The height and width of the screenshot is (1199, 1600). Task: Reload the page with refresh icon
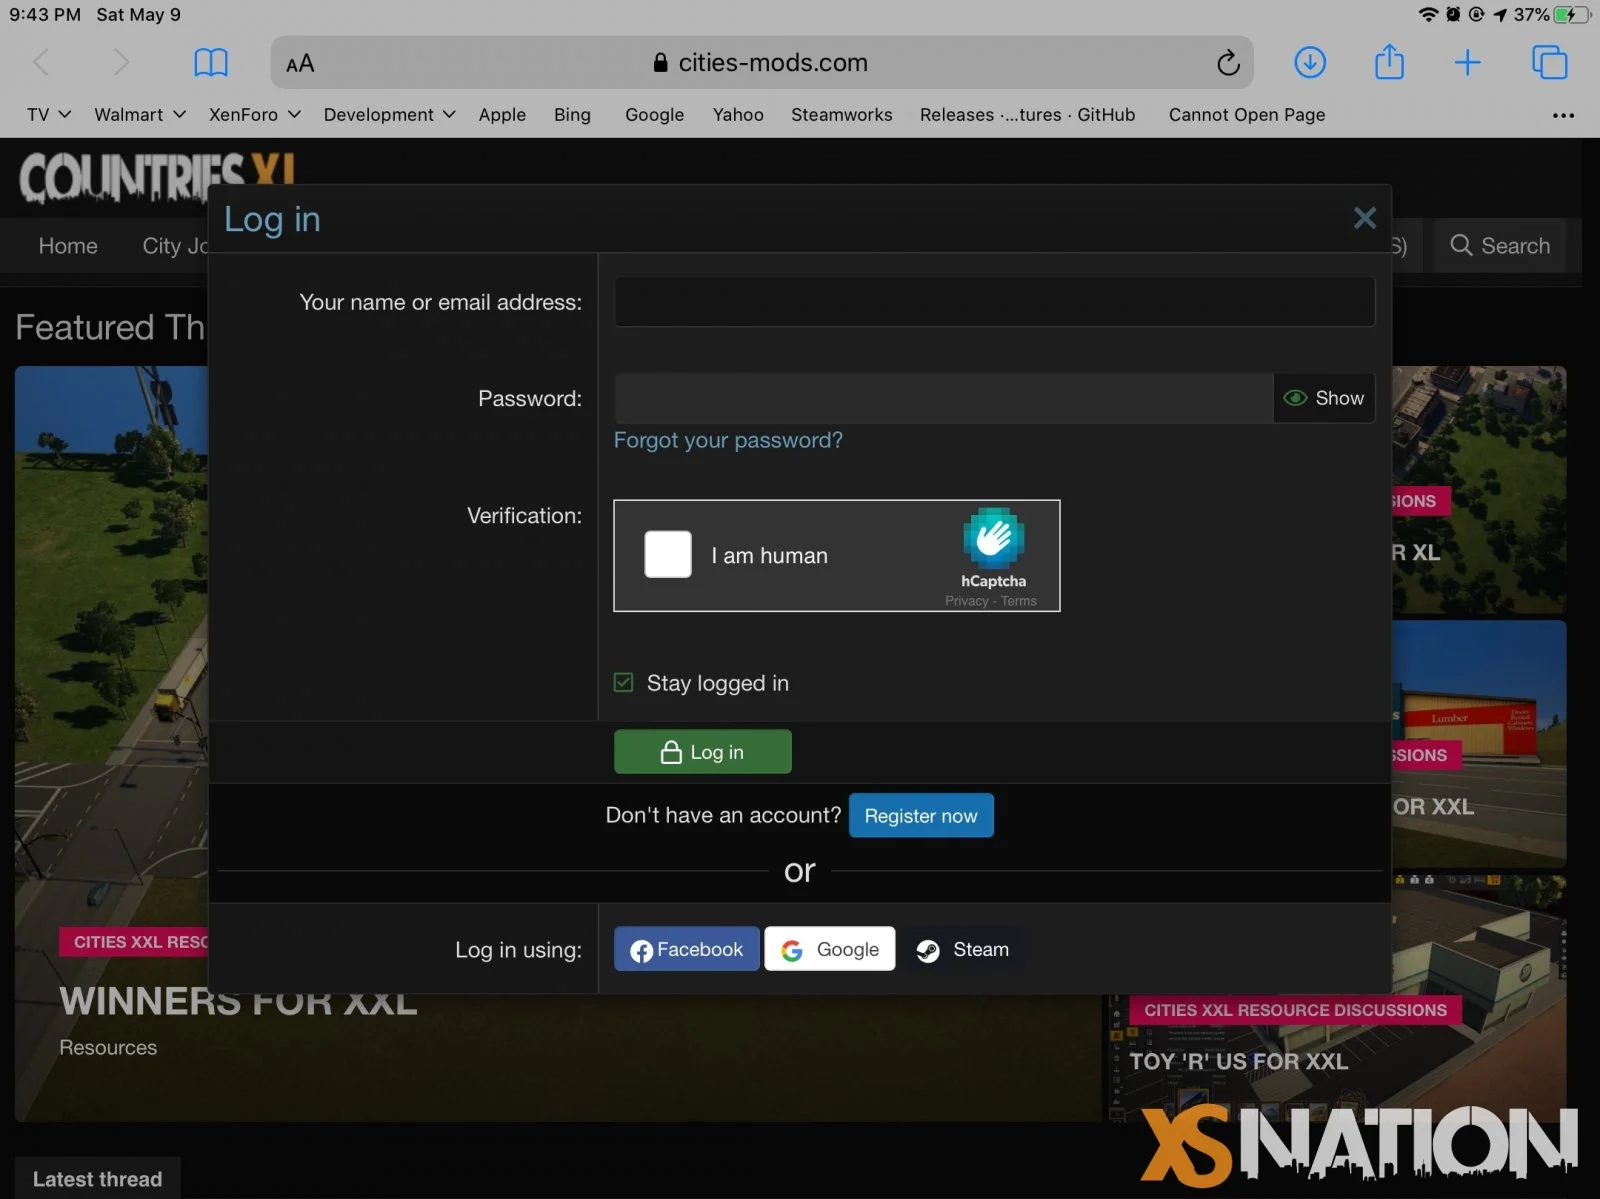tap(1228, 63)
